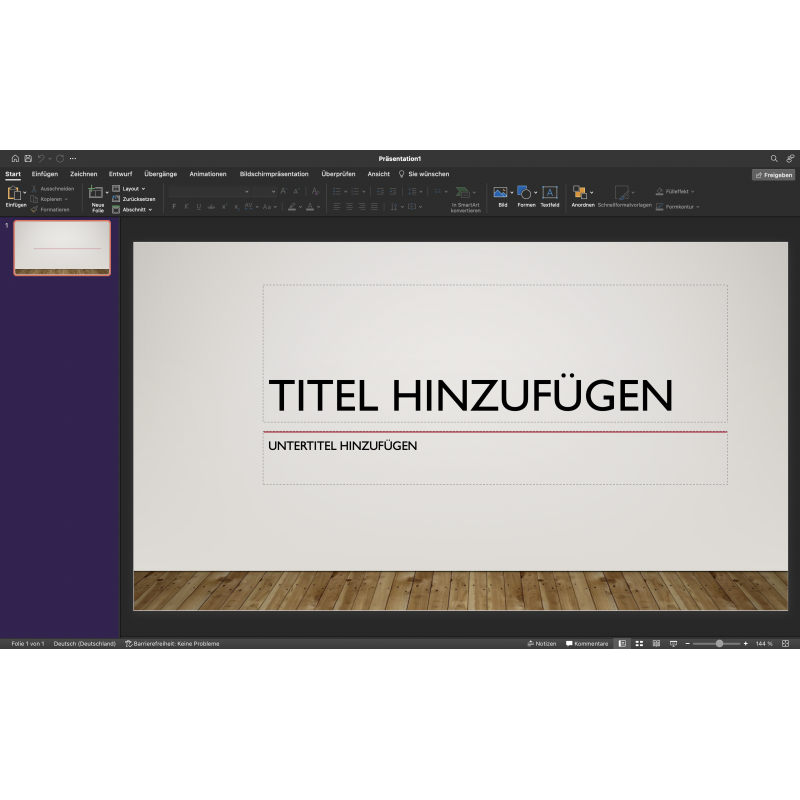
Task: Open the Entwurf ribbon tab
Action: (120, 174)
